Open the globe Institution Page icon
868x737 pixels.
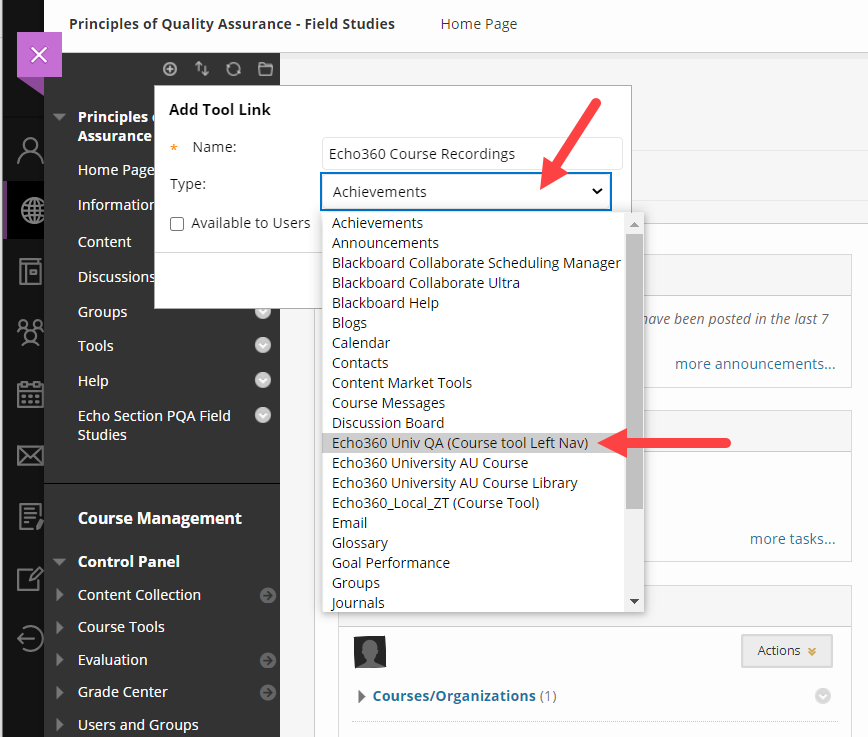[x=32, y=210]
